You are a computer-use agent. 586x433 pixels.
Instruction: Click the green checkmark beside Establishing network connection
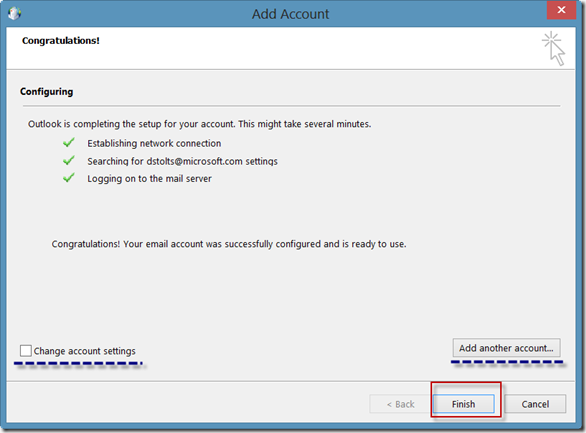click(69, 143)
